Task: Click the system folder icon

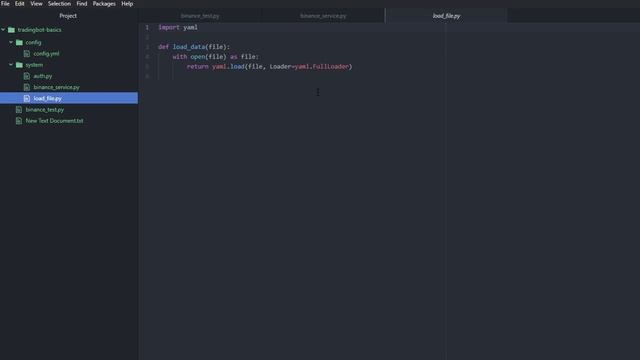Action: point(19,65)
